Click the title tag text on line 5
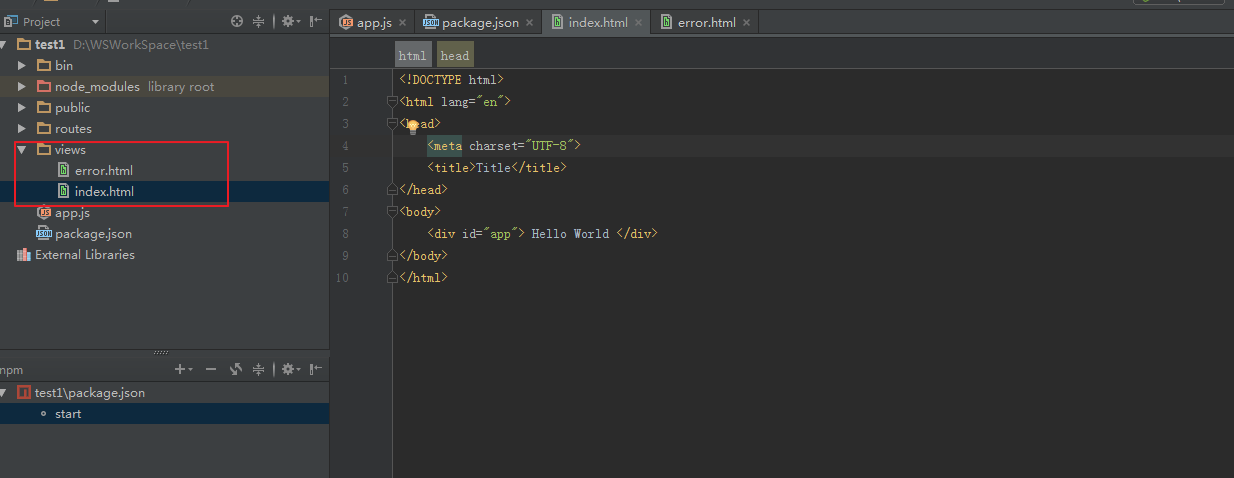 pyautogui.click(x=497, y=168)
